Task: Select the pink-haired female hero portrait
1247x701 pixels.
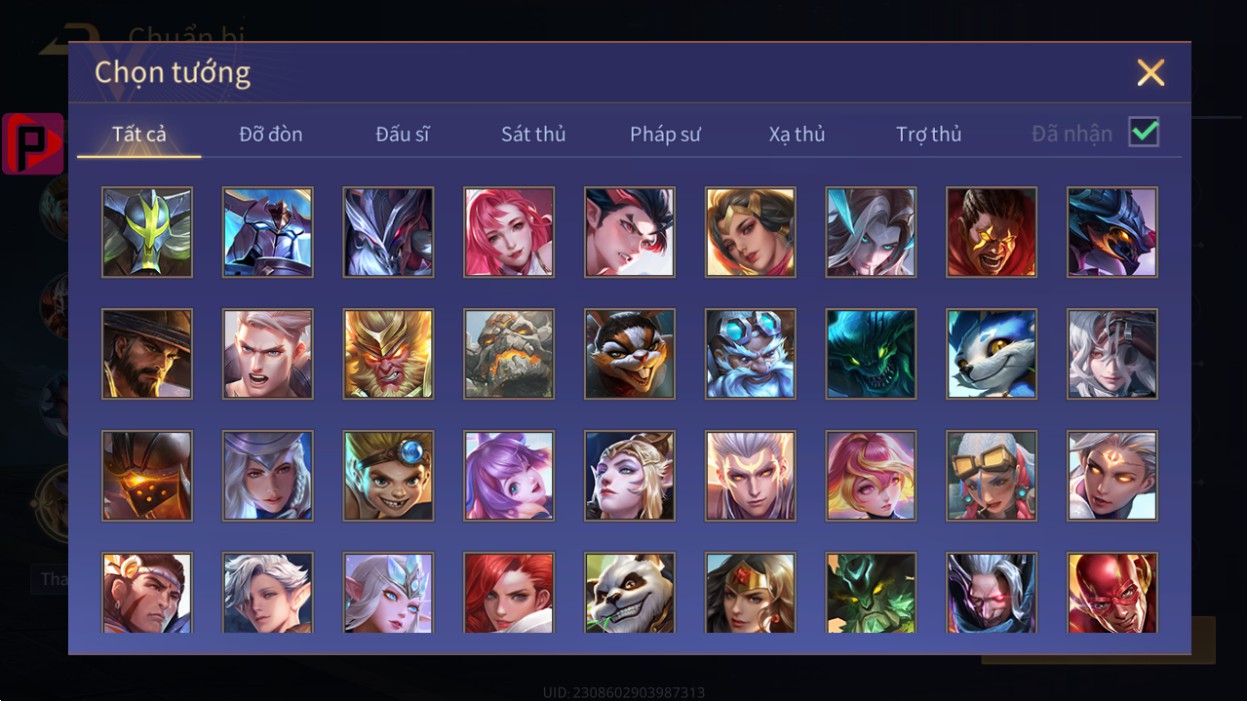Action: 509,232
